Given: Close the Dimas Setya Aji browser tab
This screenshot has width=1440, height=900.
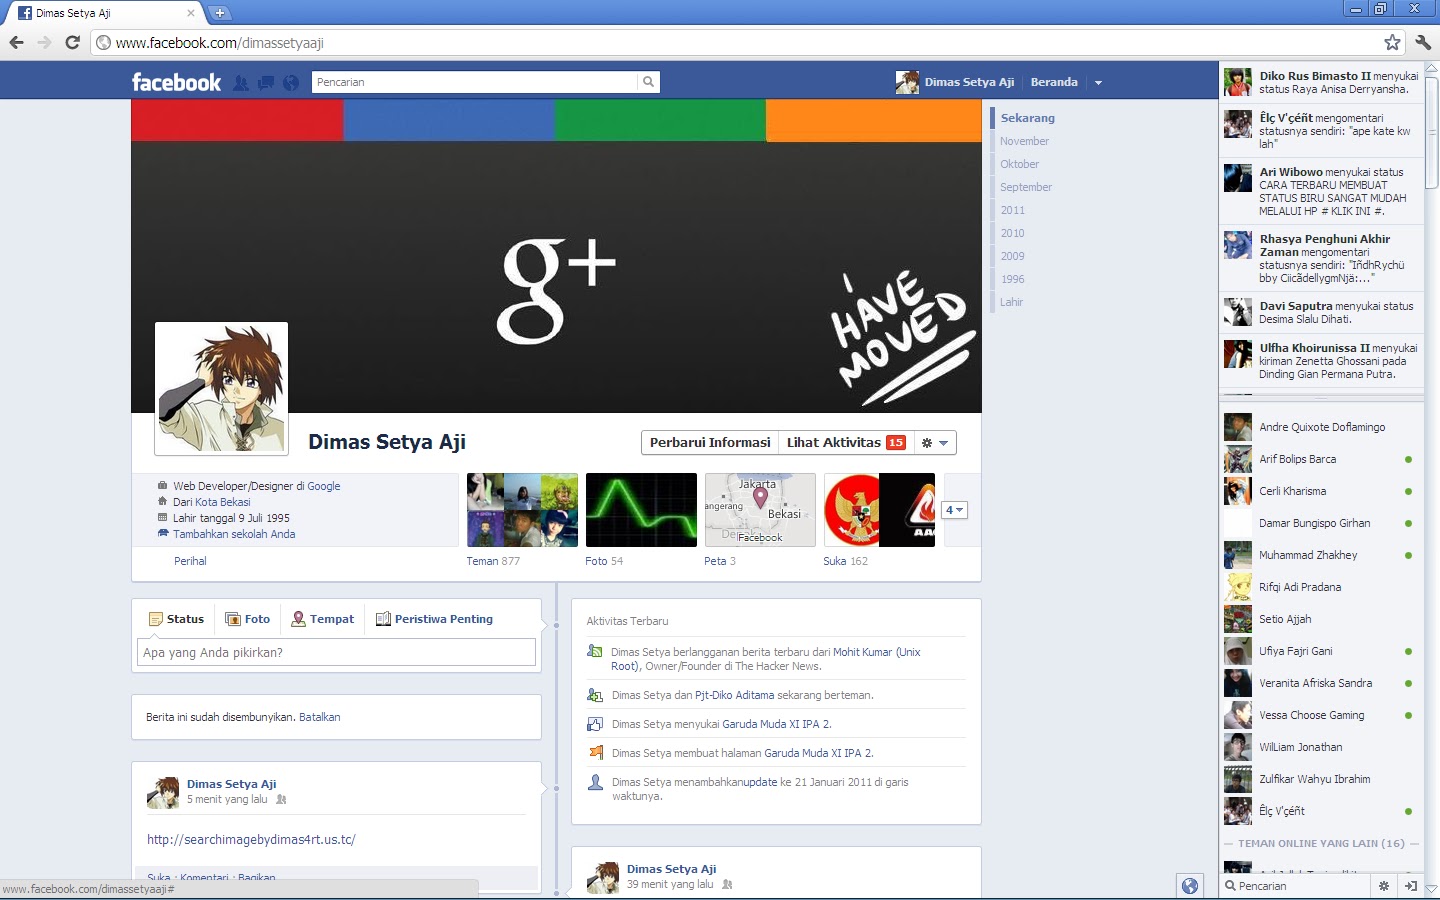Looking at the screenshot, I should (191, 13).
